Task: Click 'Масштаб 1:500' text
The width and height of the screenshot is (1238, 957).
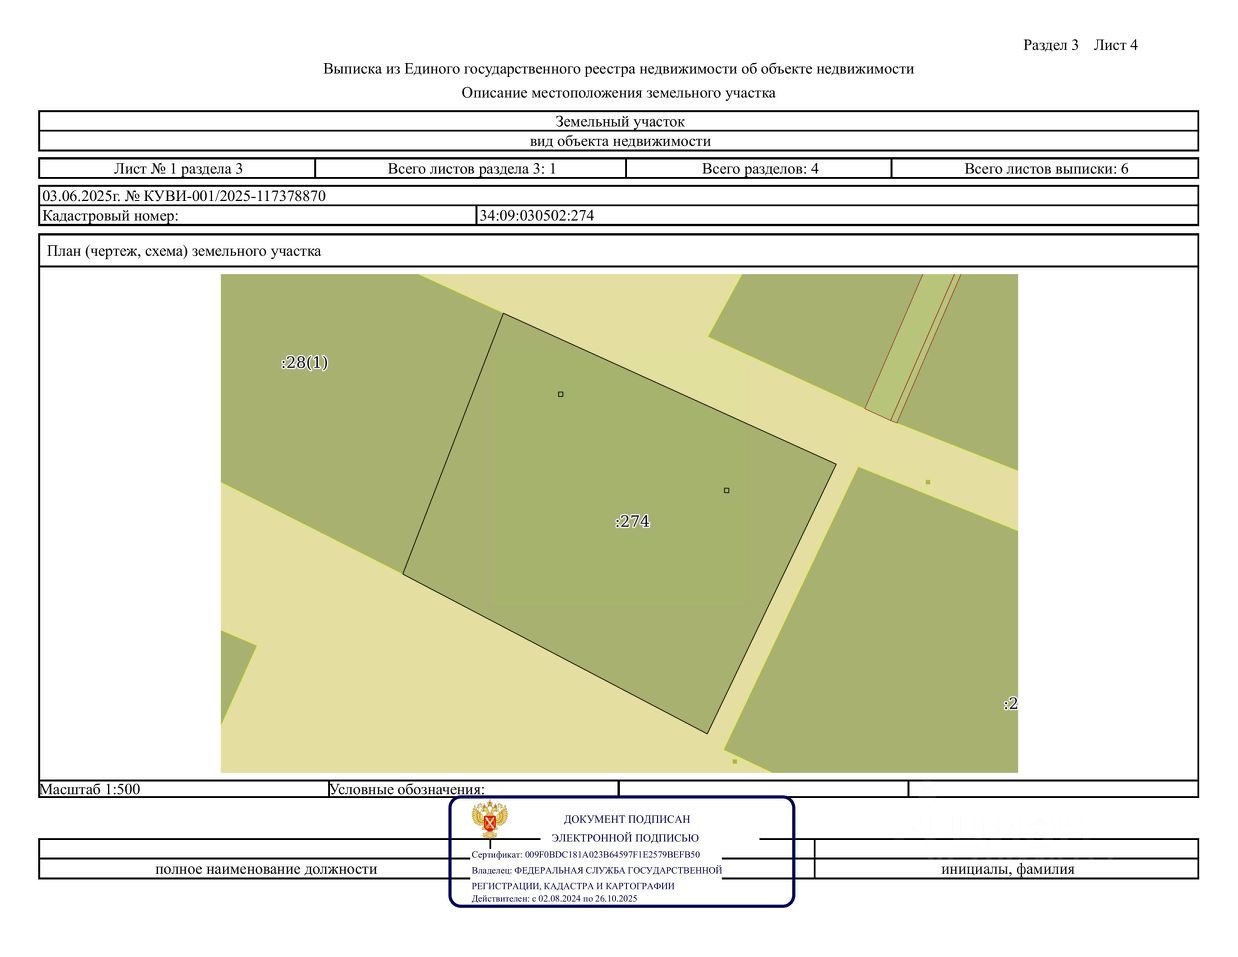Action: tap(90, 789)
